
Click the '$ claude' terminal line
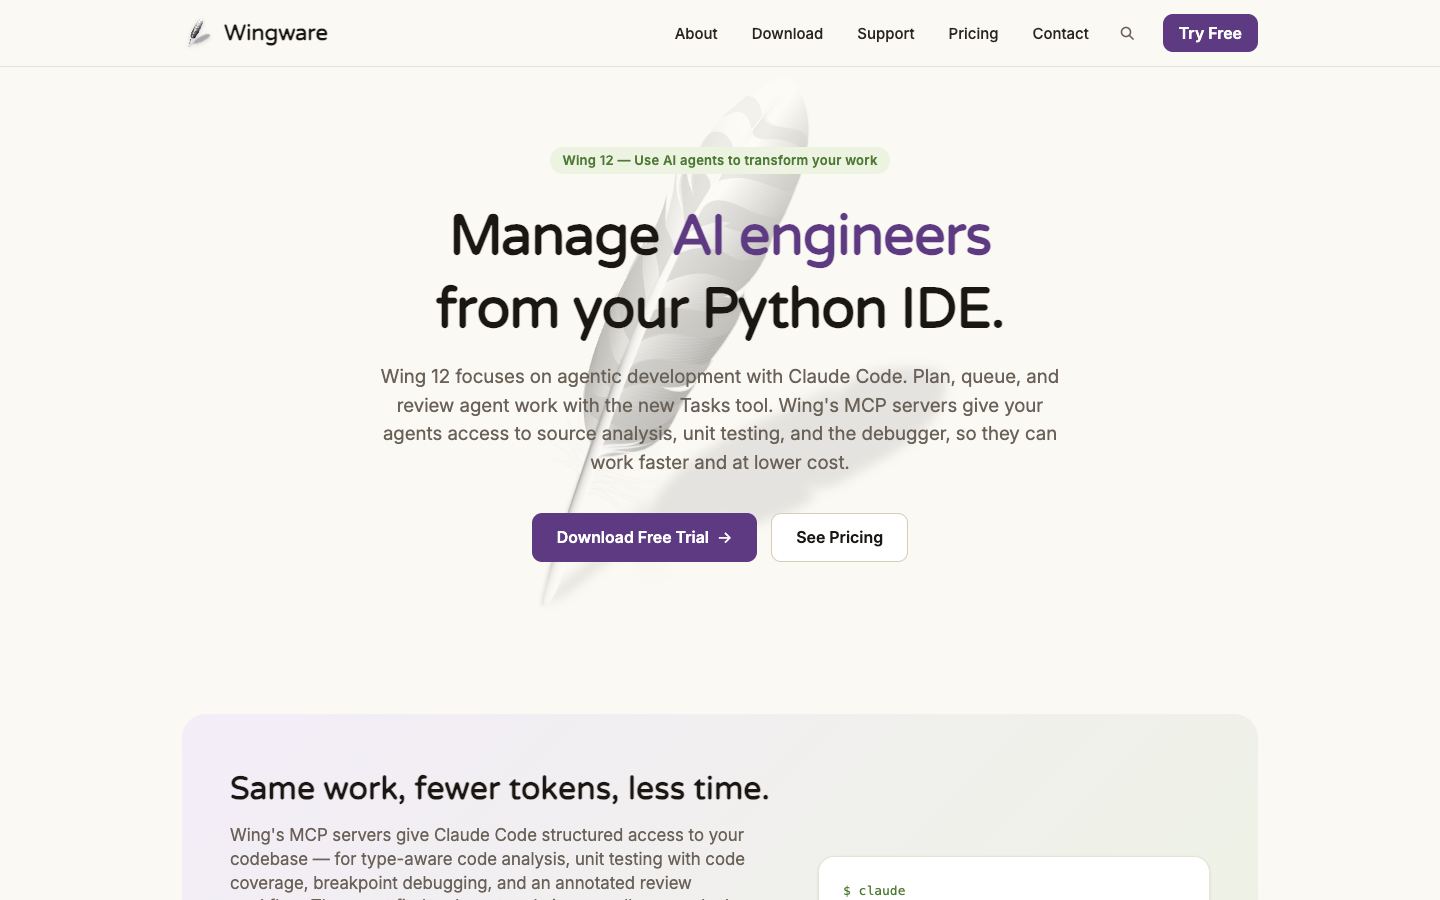click(x=874, y=890)
